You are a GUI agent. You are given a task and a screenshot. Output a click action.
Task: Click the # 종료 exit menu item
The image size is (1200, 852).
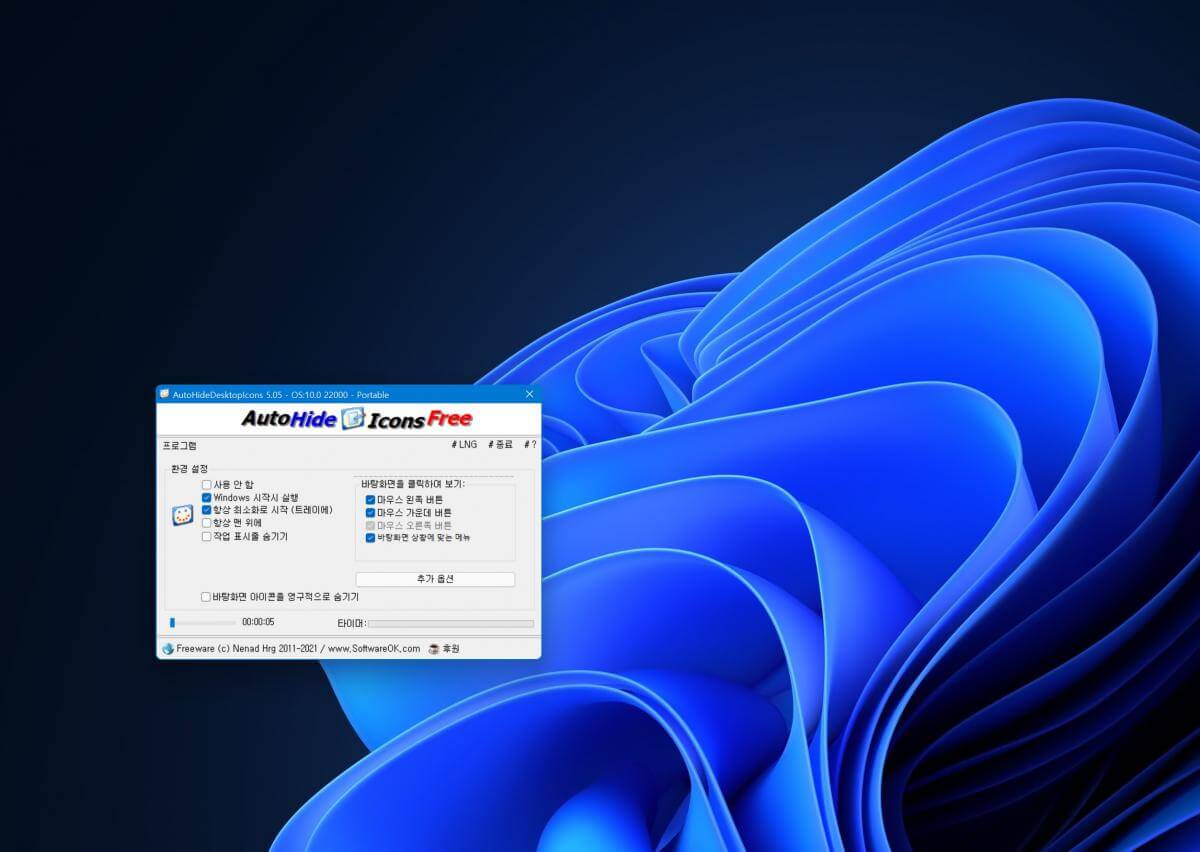pos(500,445)
